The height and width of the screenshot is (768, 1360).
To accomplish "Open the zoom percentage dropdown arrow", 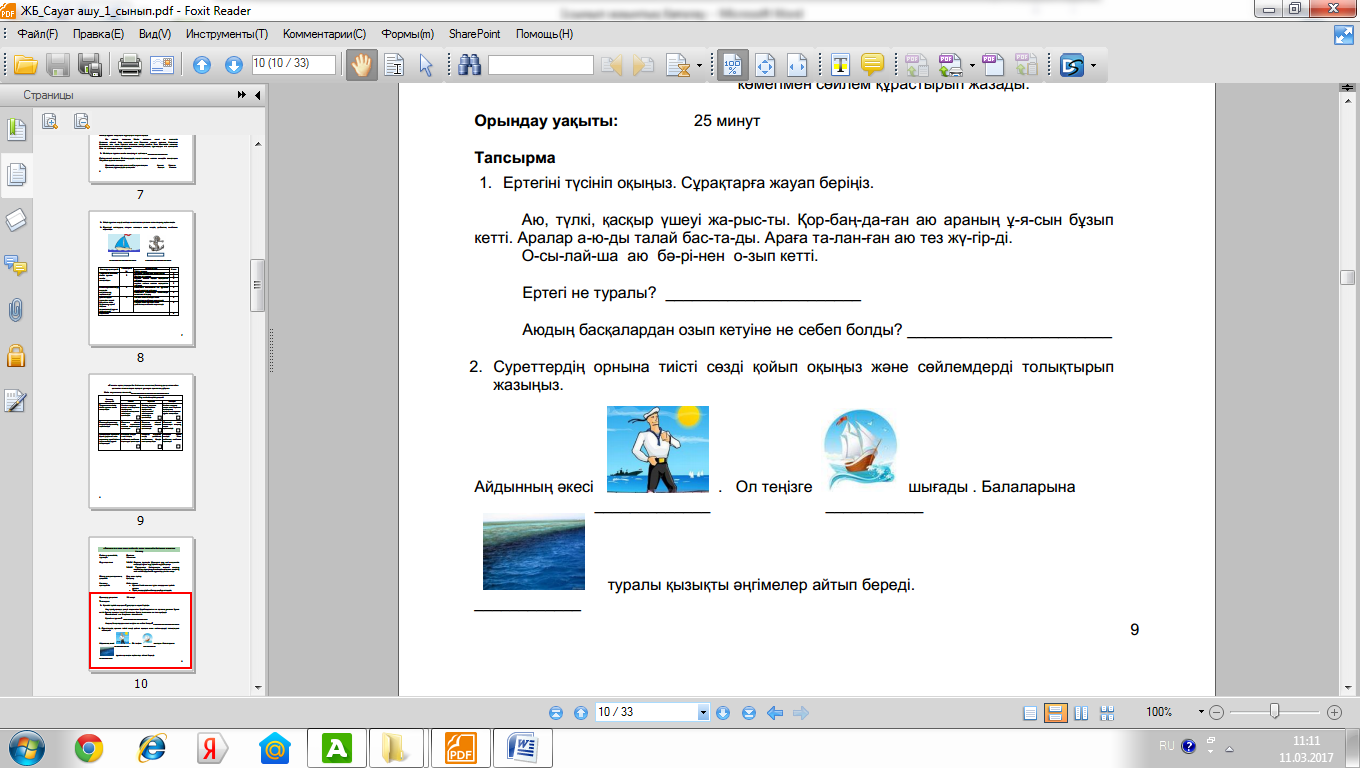I will click(1201, 712).
